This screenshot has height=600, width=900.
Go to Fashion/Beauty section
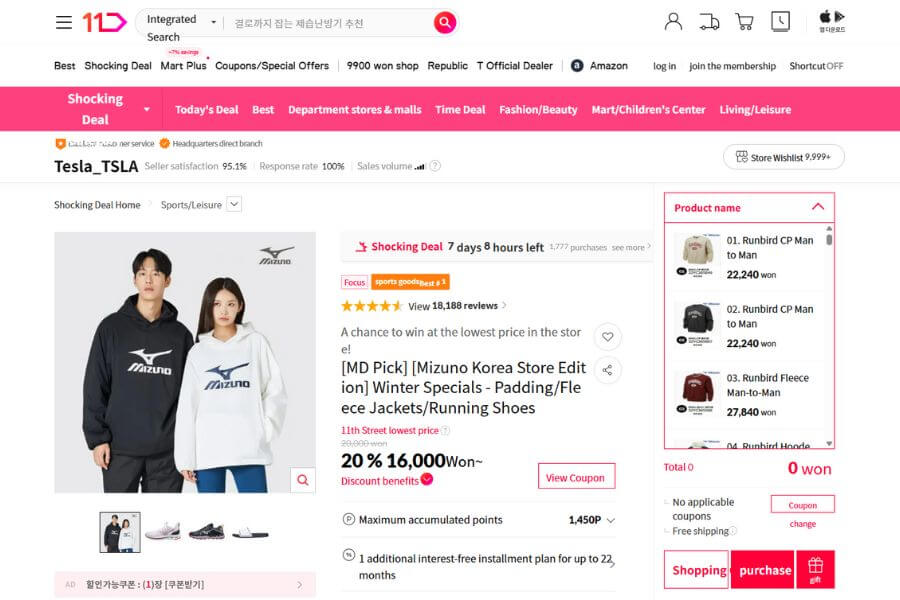[538, 109]
